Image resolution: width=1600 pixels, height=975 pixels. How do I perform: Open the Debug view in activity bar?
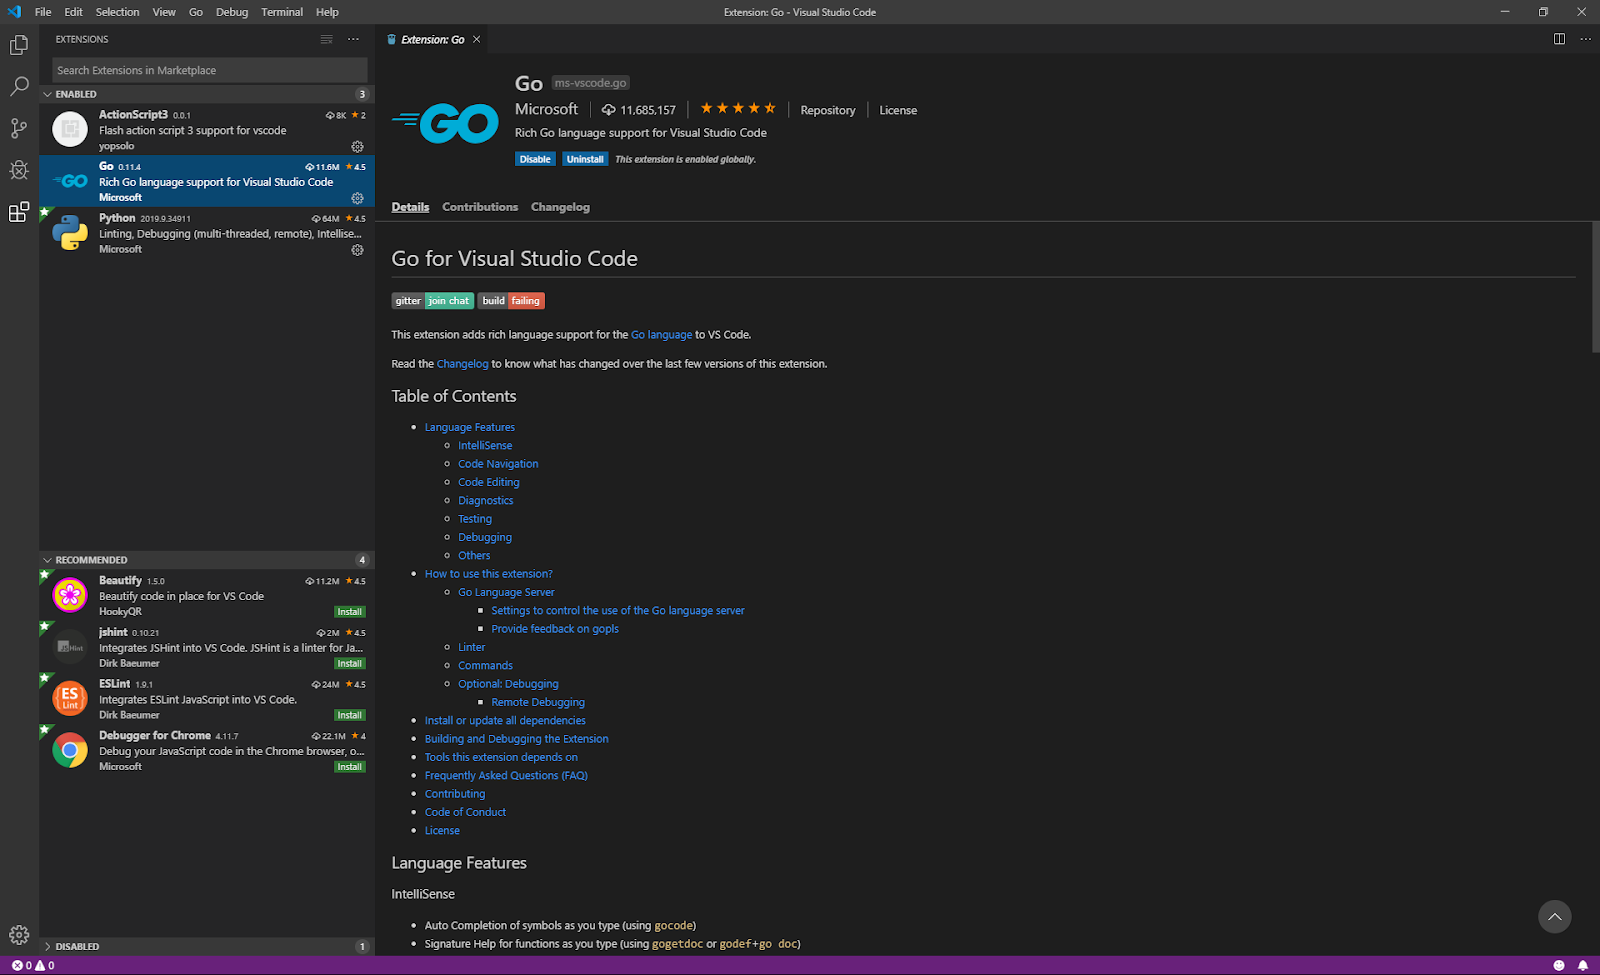[19, 170]
